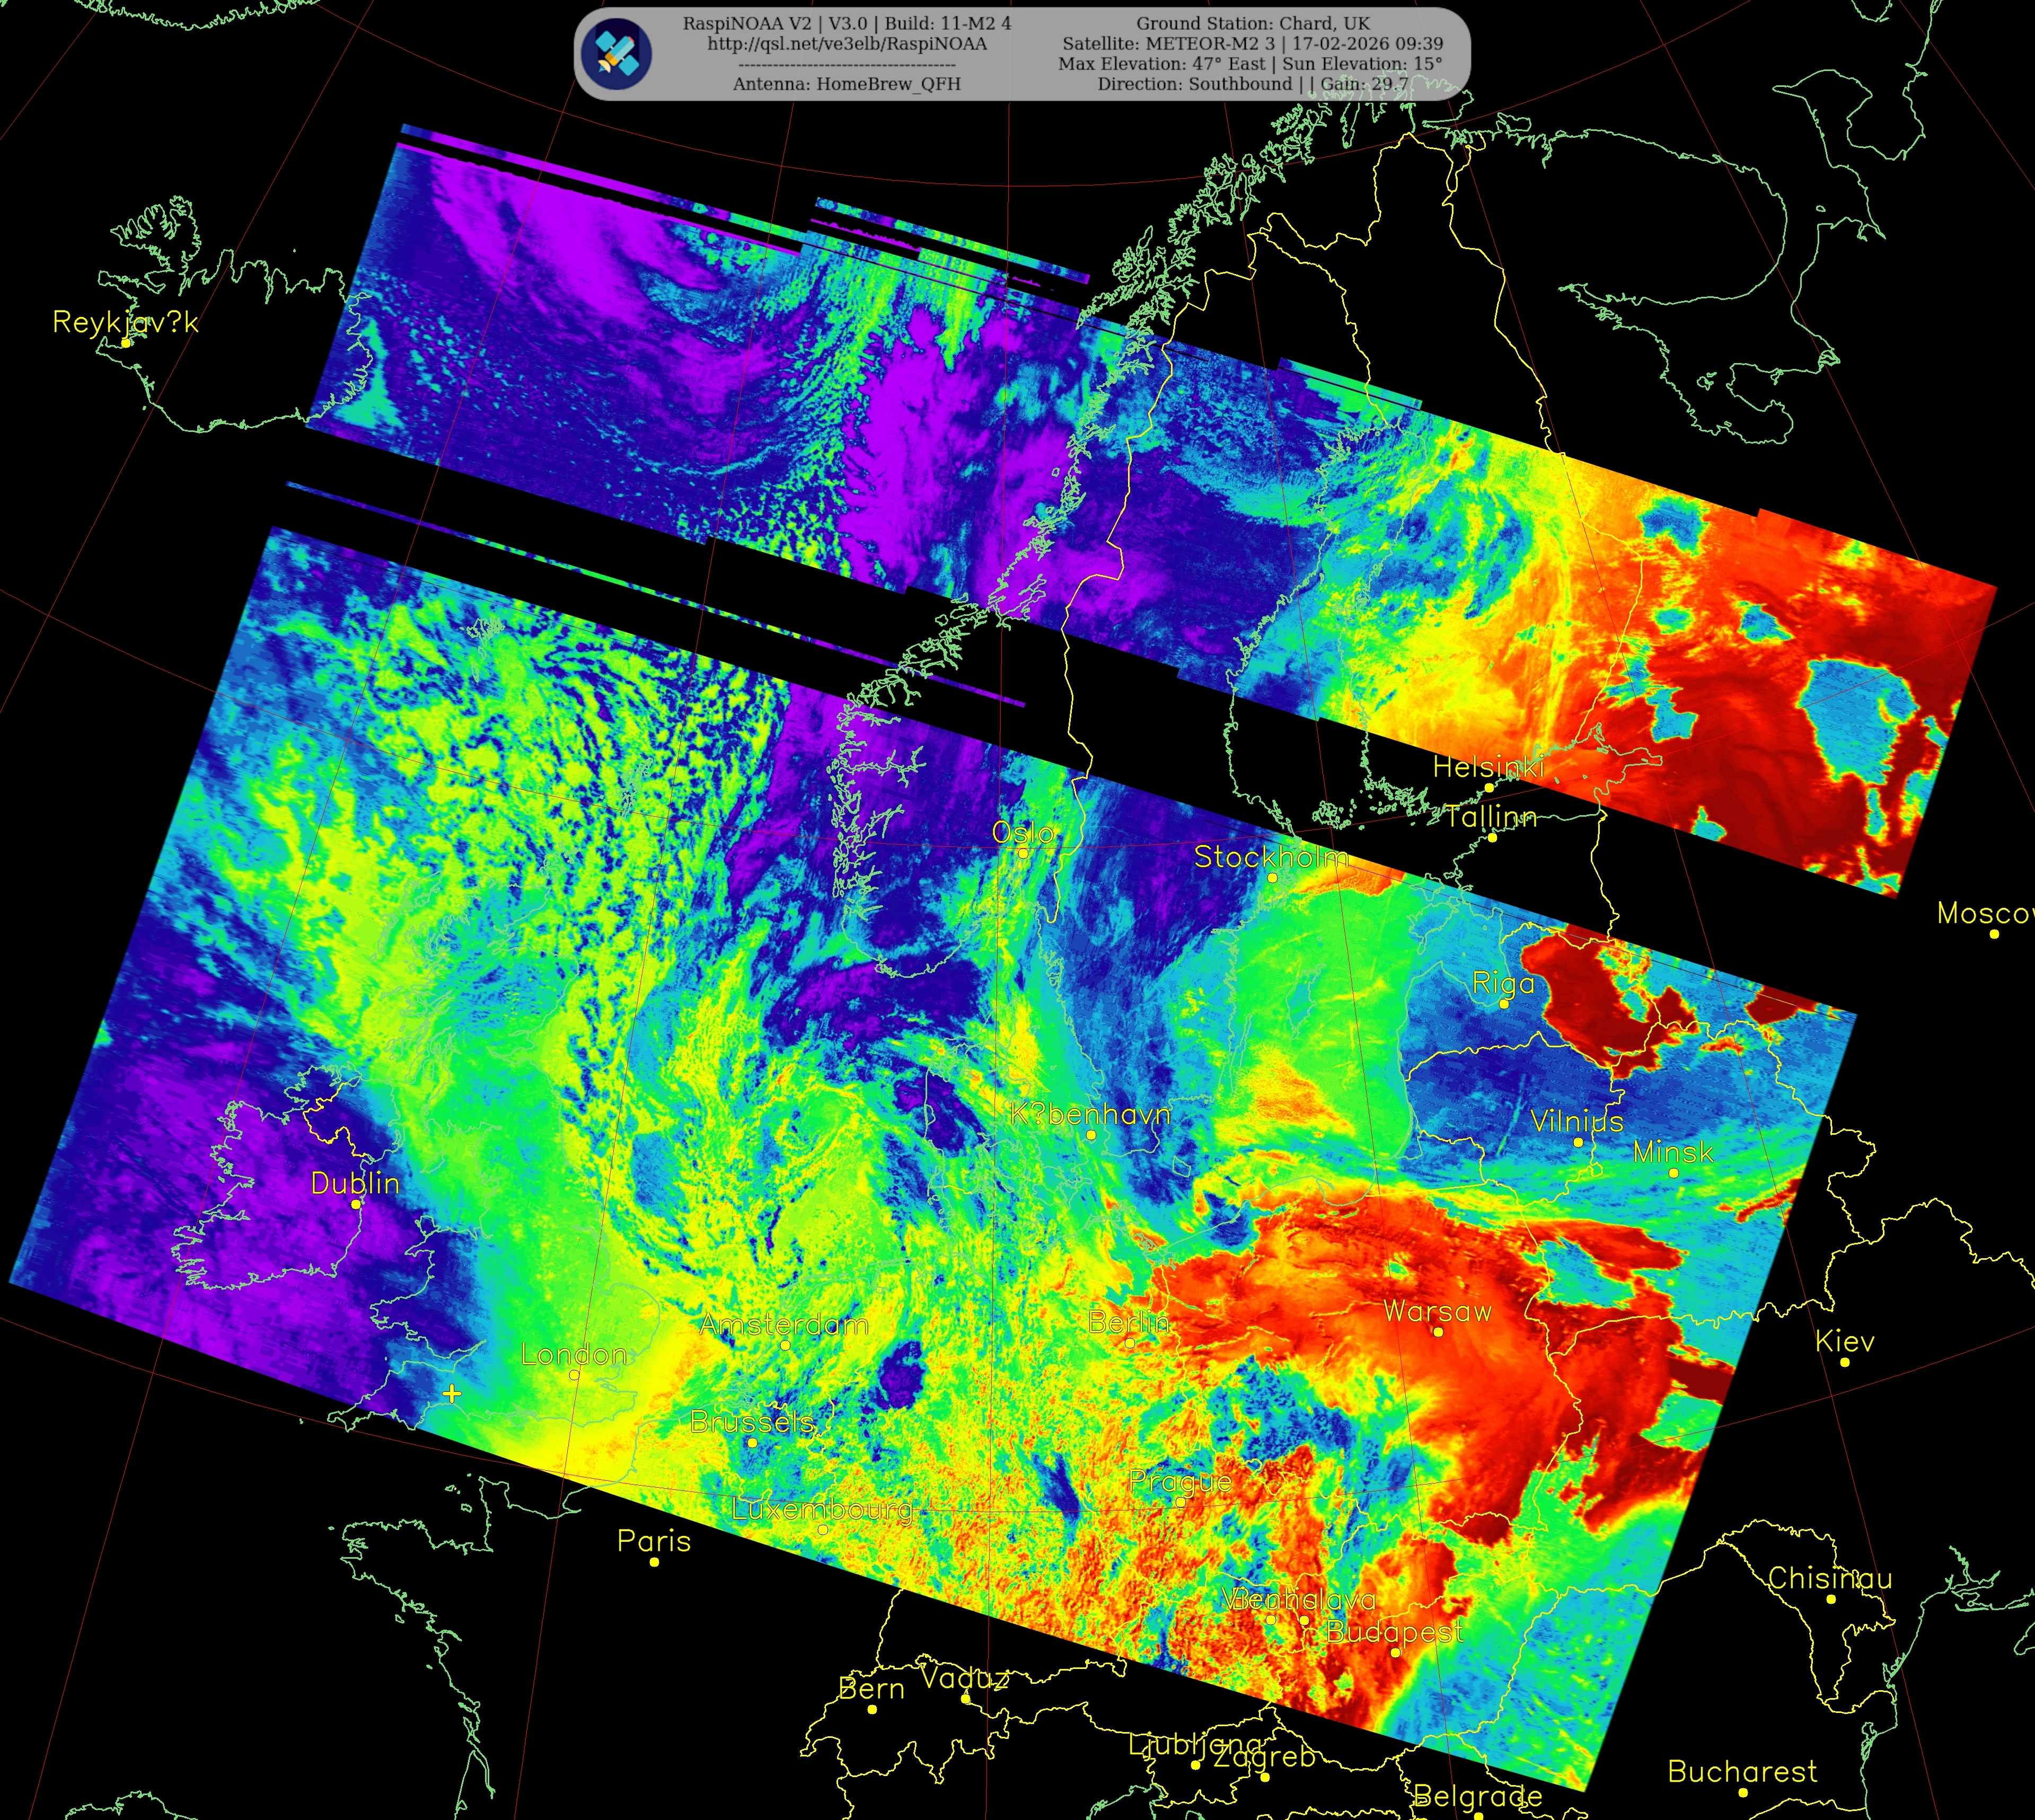This screenshot has height=1820, width=2035.
Task: Click the Minsk city label
Action: [x=1673, y=1152]
